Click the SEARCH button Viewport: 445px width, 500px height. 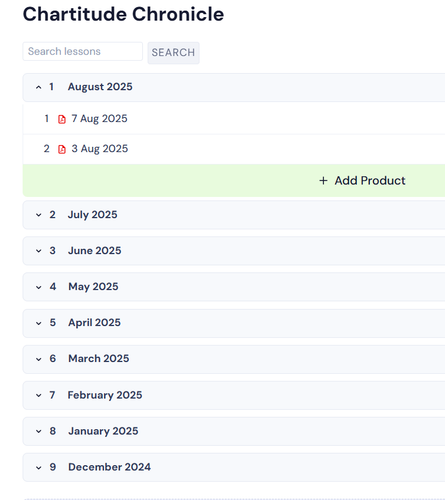[173, 53]
